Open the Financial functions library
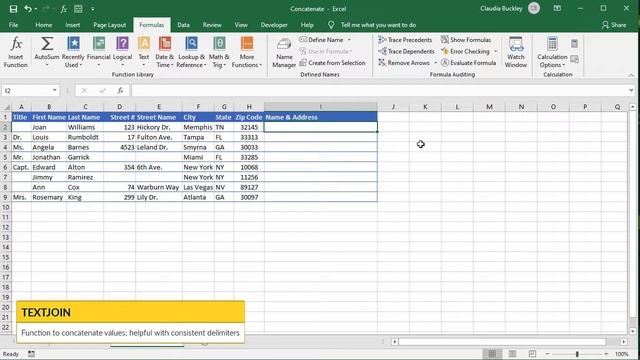 [x=98, y=52]
